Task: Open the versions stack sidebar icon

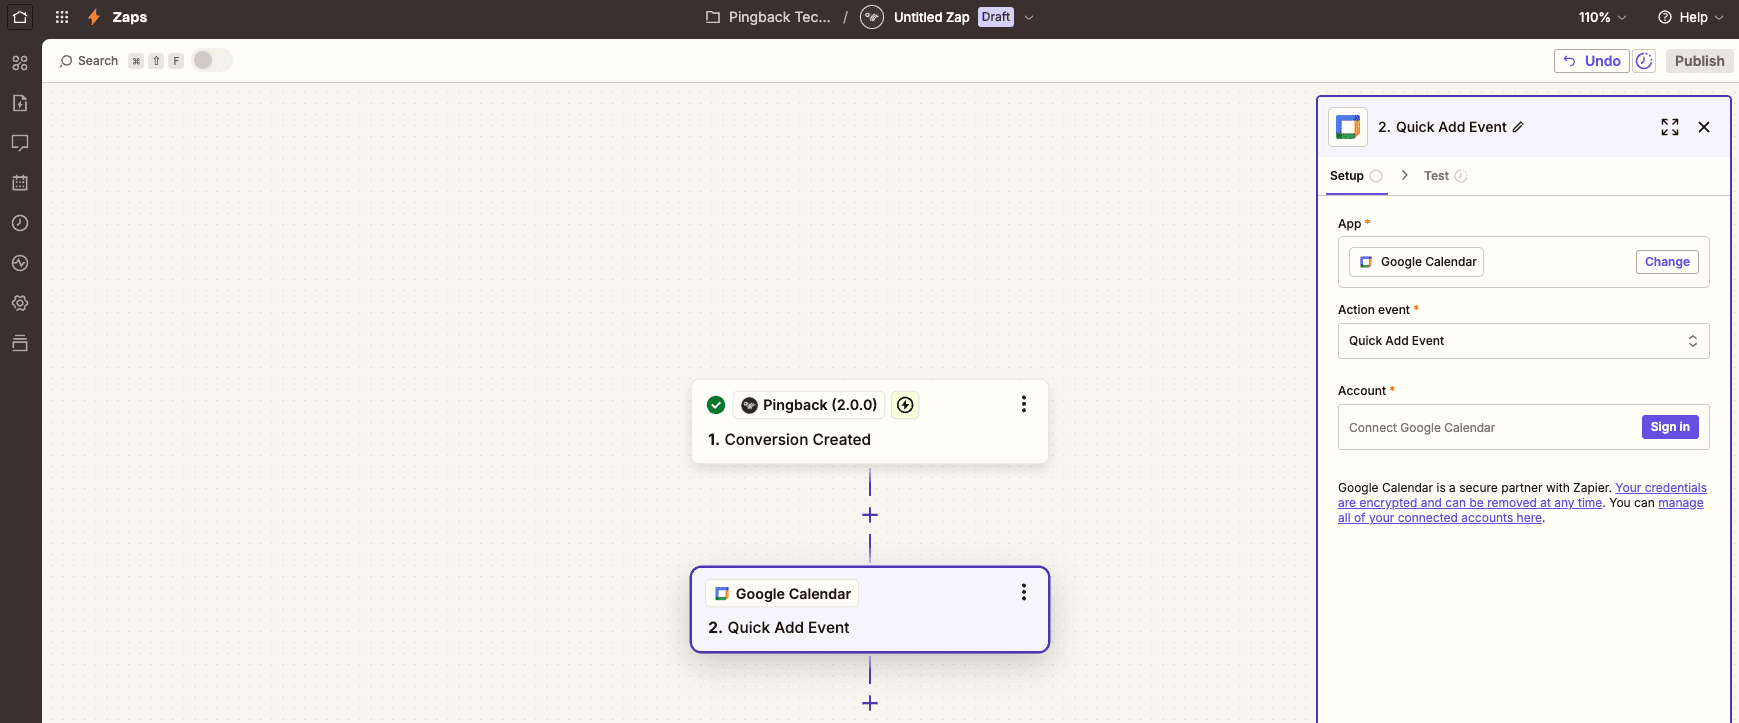Action: tap(20, 343)
